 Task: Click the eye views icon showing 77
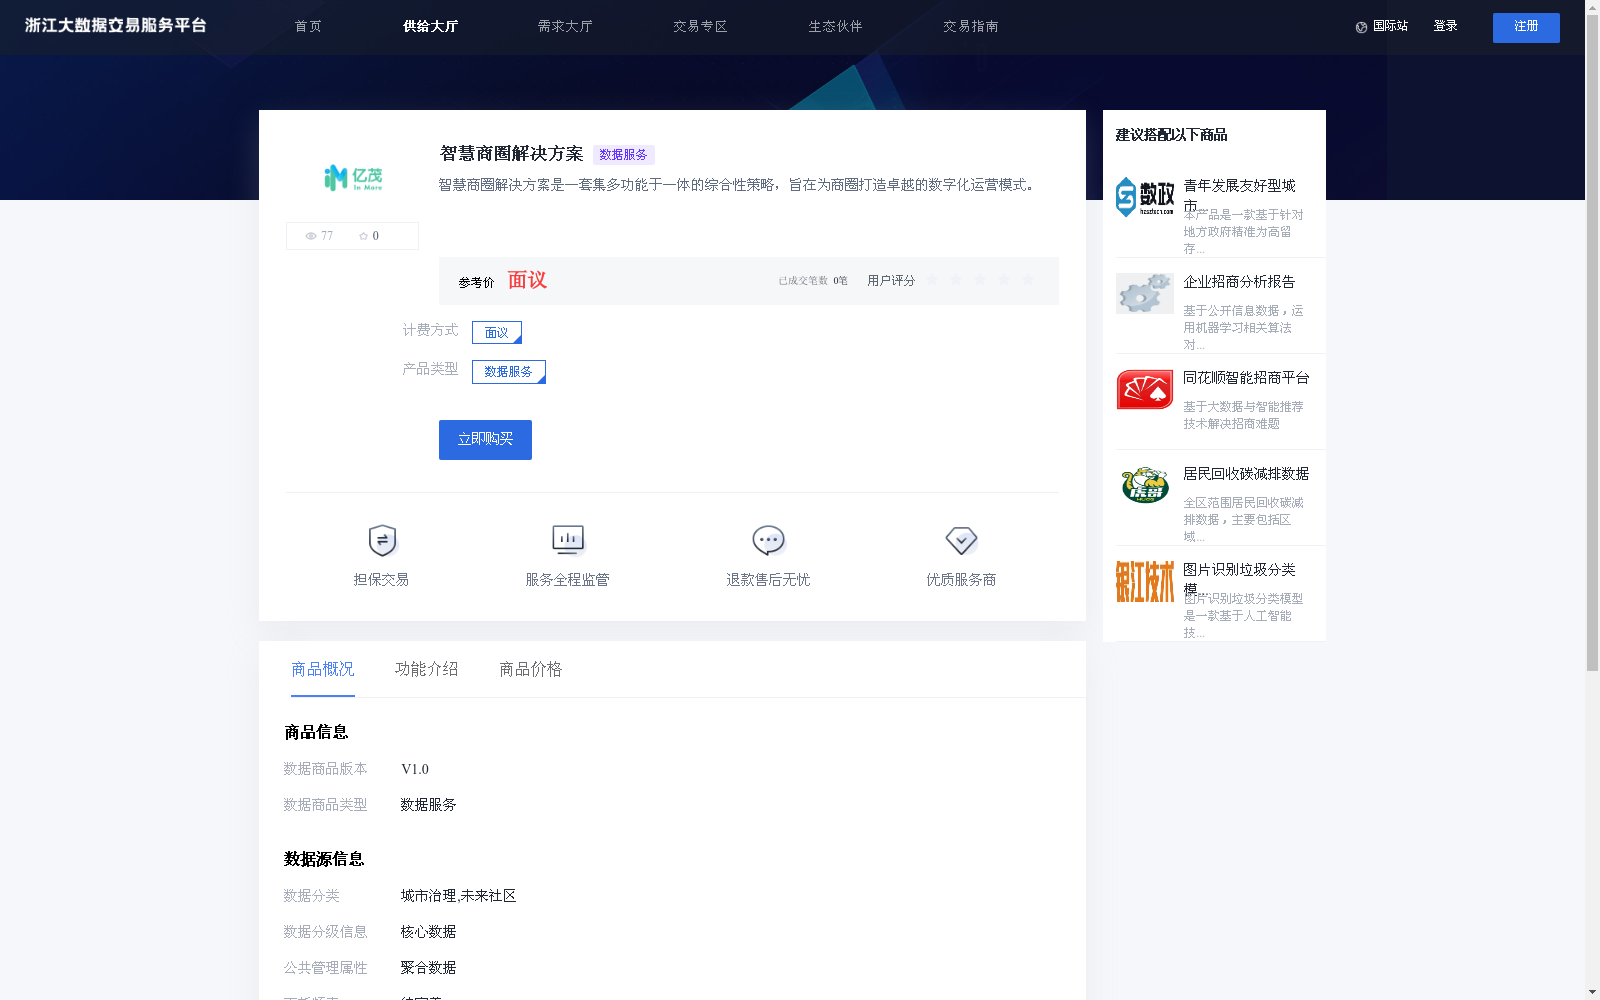pos(311,236)
